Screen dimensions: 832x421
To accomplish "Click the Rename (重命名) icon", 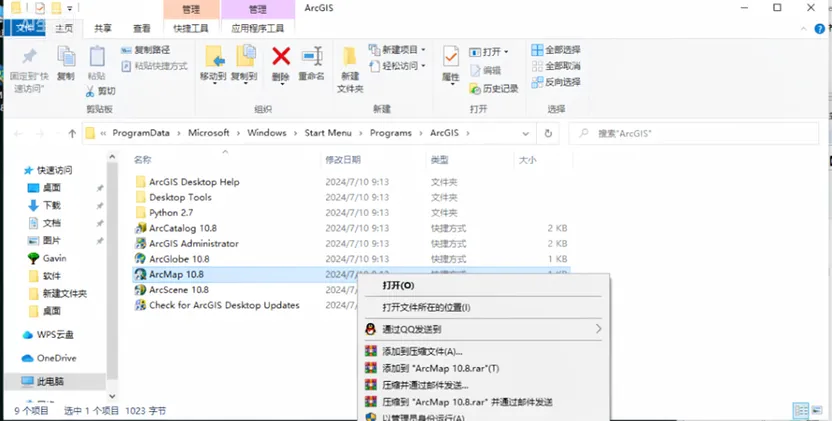I will pos(311,56).
